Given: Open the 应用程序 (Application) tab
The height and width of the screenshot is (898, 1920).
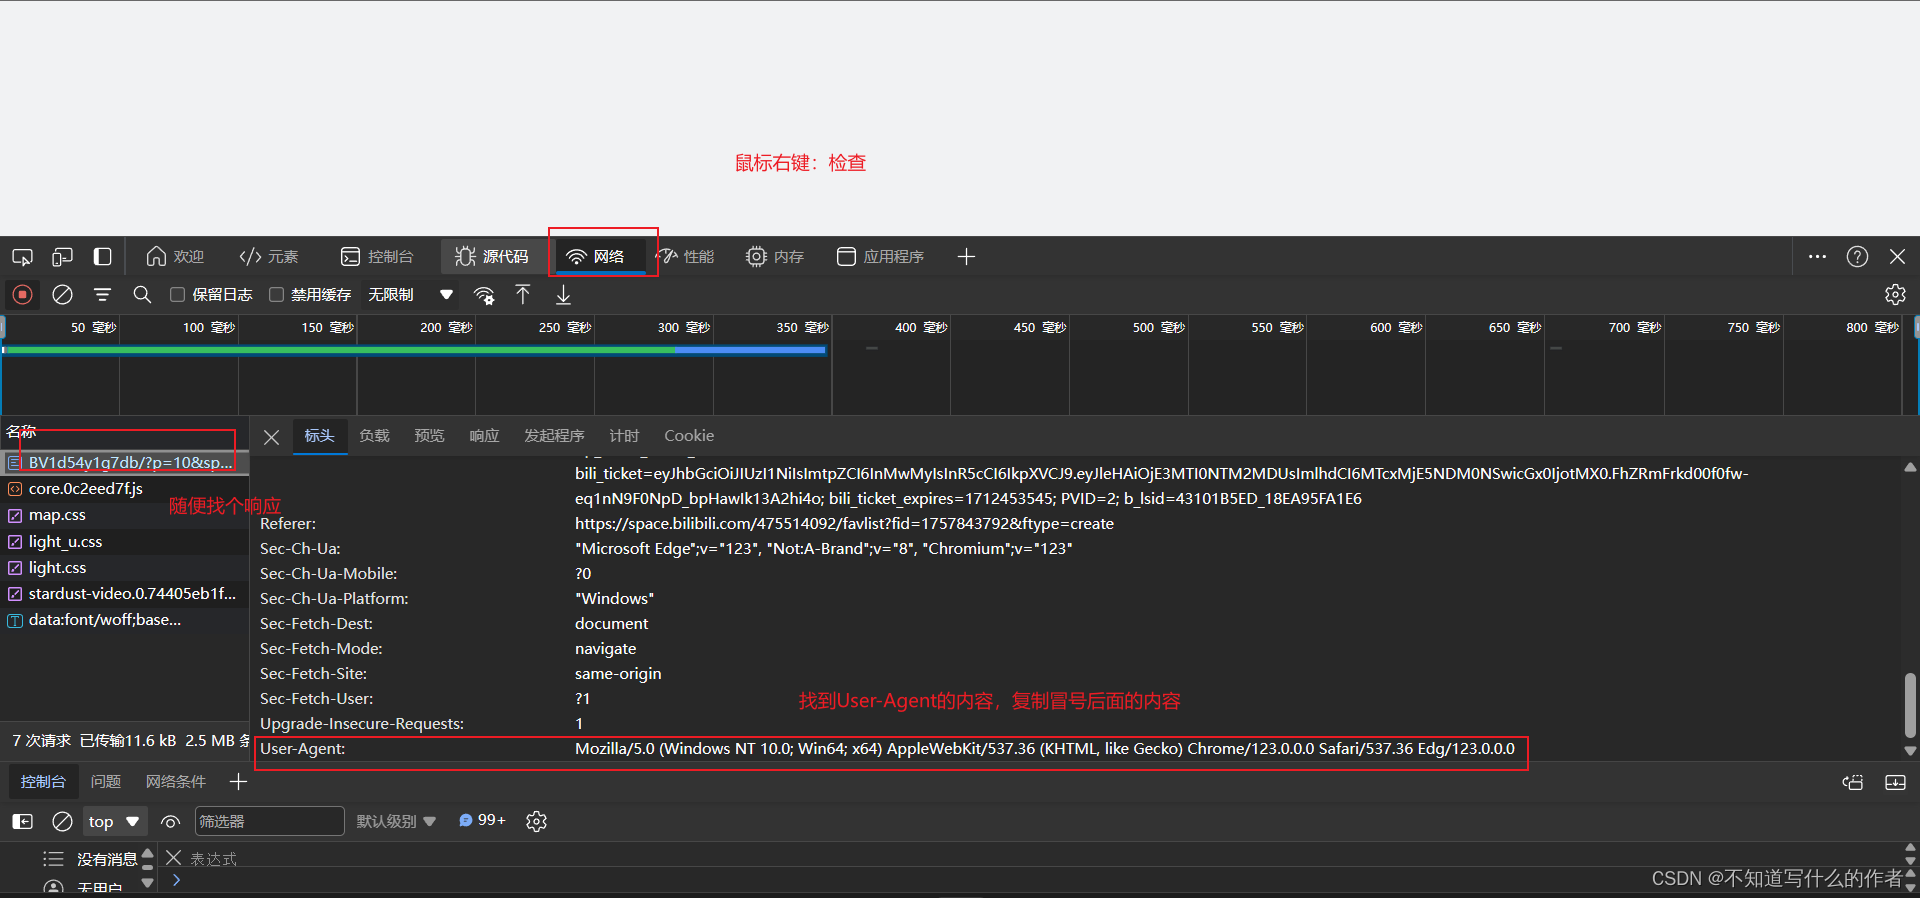Looking at the screenshot, I should click(880, 257).
